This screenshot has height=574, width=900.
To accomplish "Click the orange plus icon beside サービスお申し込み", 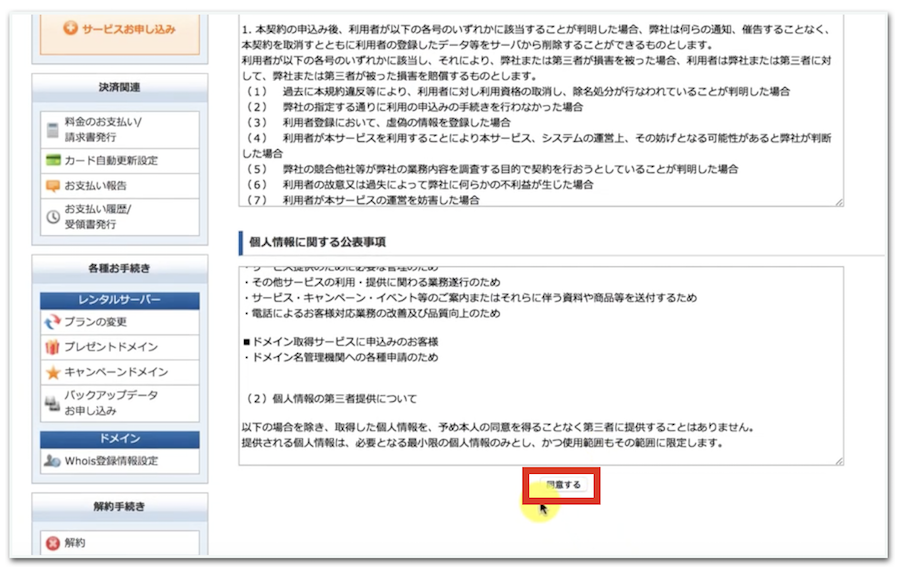I will coord(71,28).
